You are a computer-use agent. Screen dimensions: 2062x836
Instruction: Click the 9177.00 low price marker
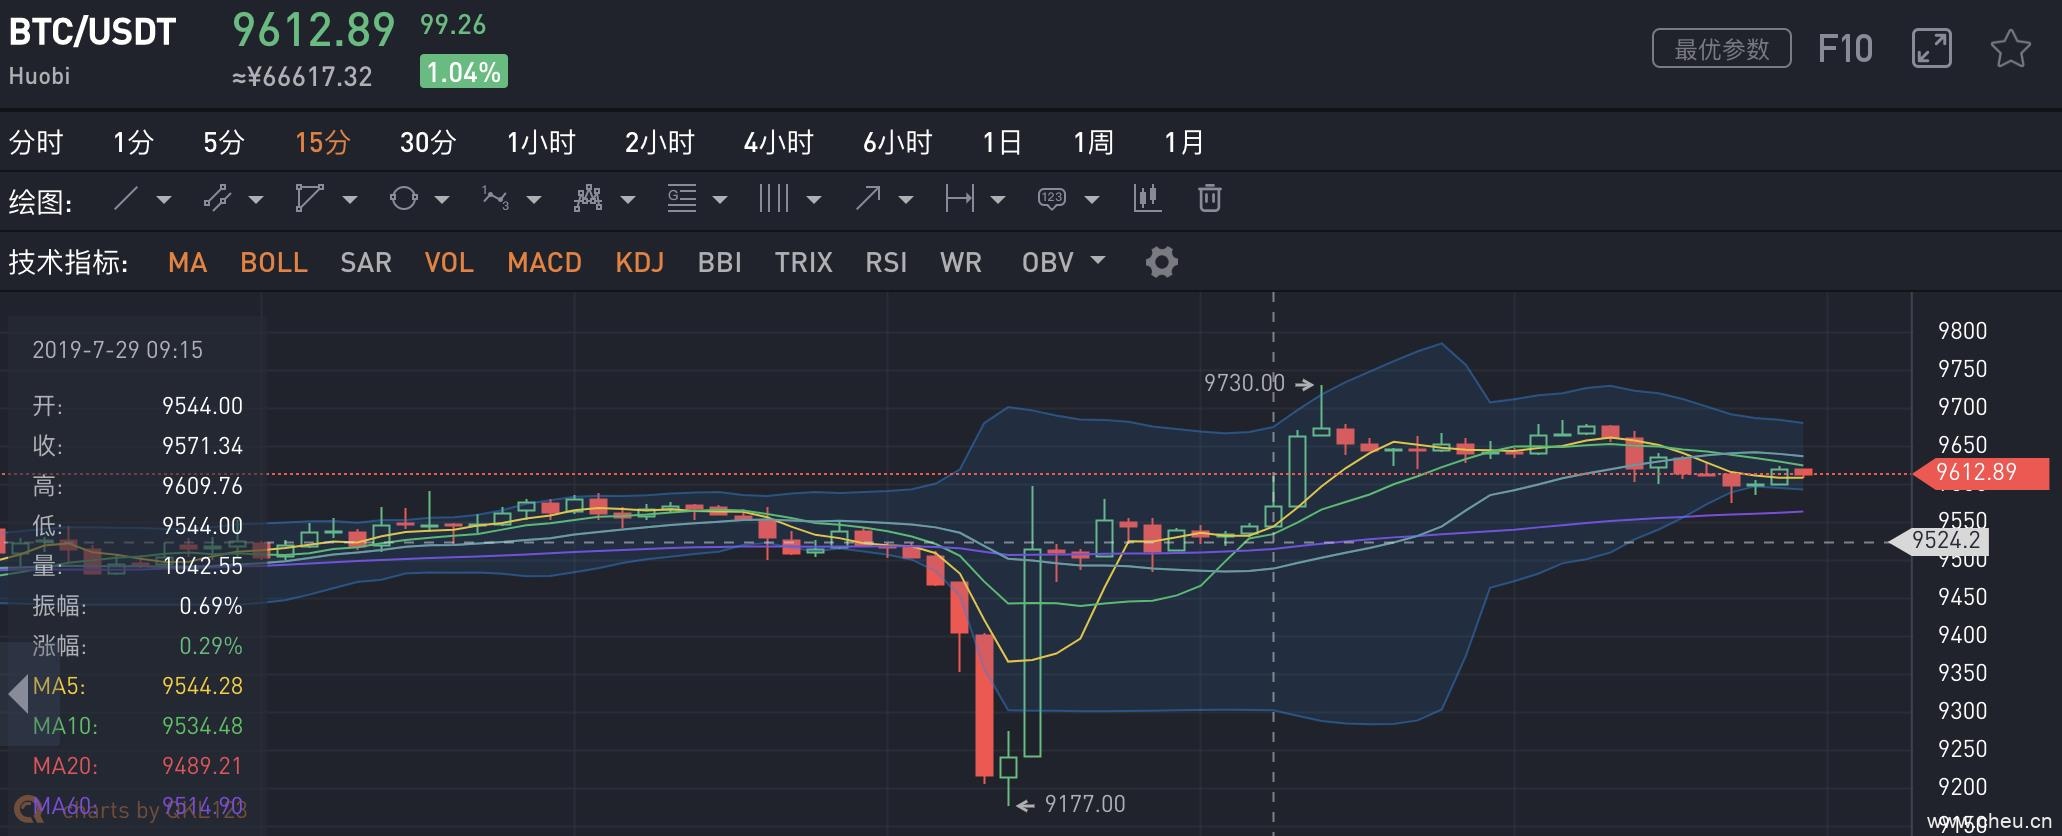(x=1085, y=804)
